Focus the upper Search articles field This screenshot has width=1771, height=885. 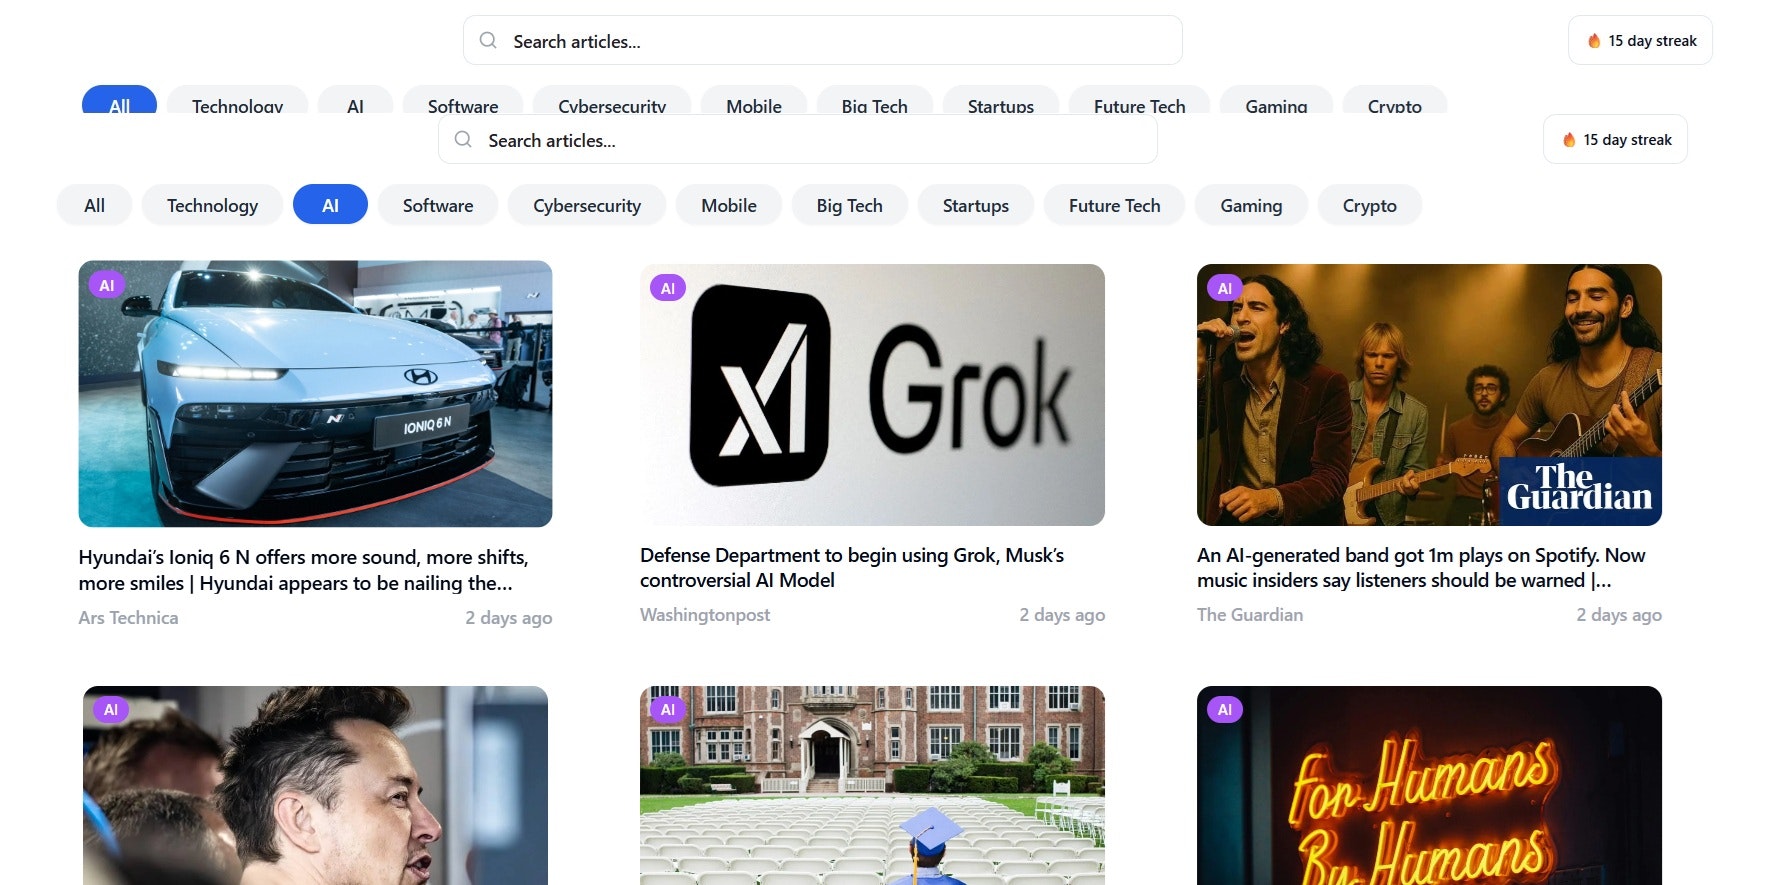822,41
